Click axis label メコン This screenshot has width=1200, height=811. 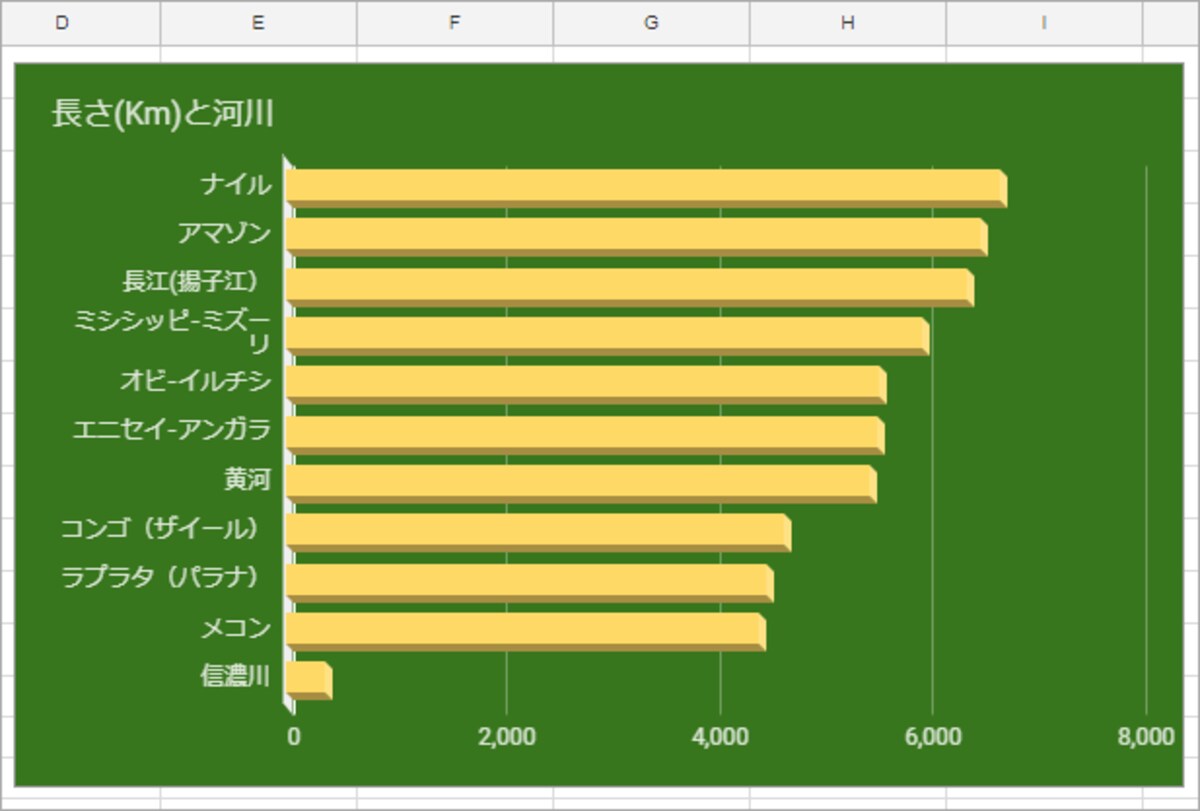[x=235, y=627]
